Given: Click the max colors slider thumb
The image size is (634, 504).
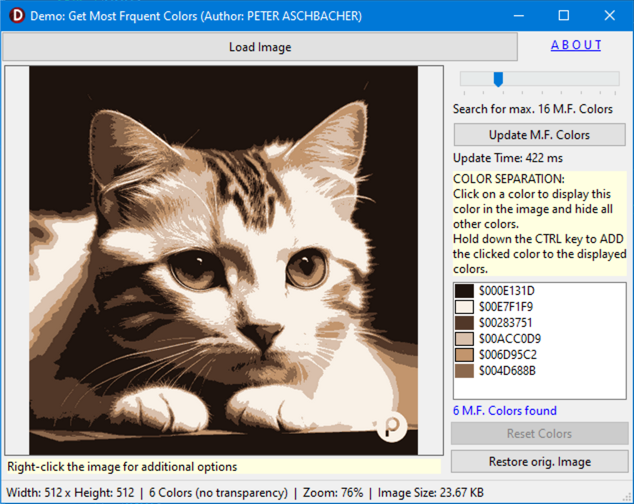Looking at the screenshot, I should click(498, 79).
